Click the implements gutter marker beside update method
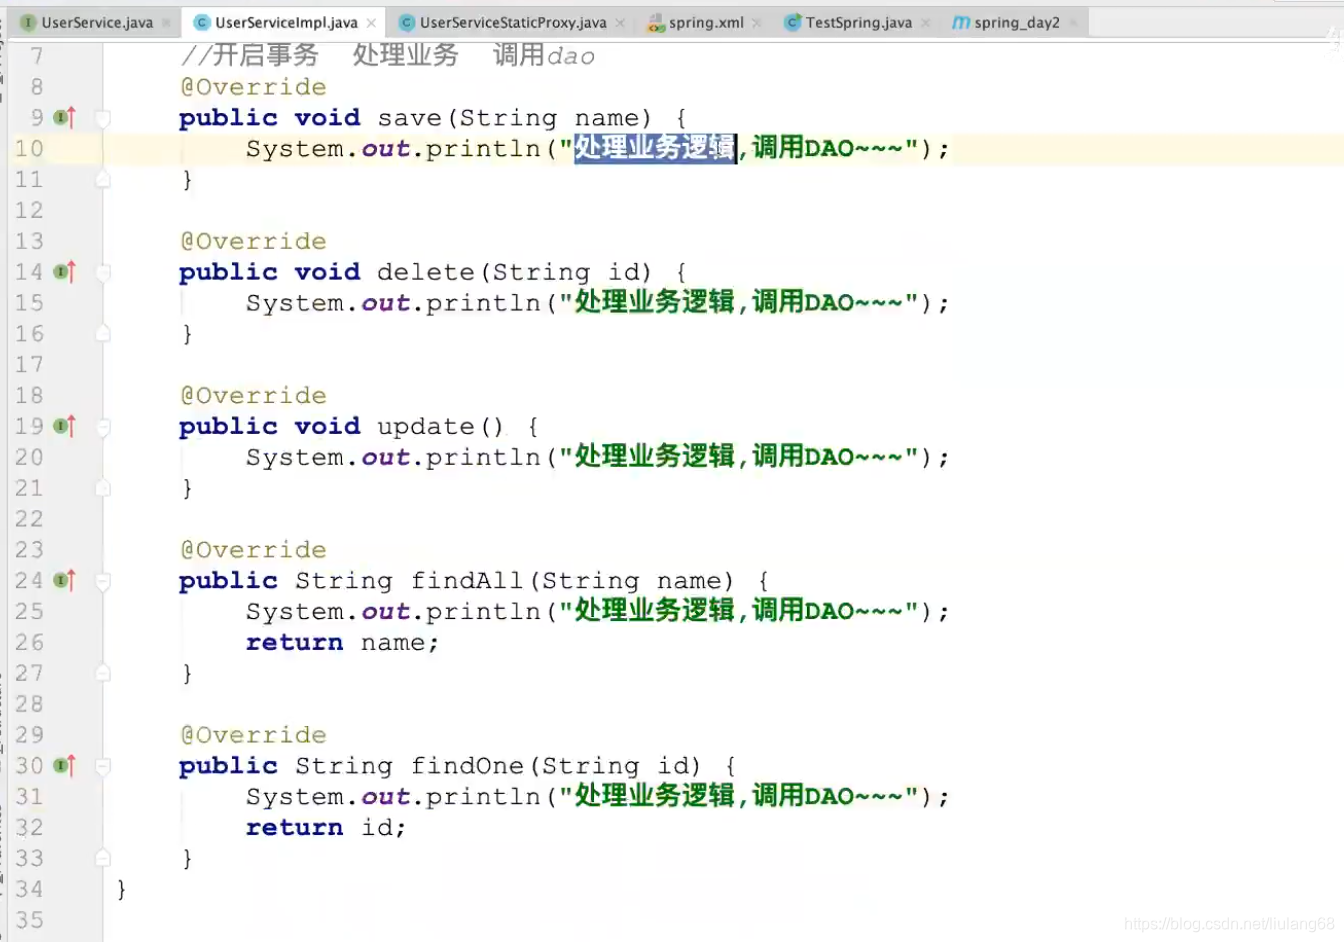 [65, 426]
